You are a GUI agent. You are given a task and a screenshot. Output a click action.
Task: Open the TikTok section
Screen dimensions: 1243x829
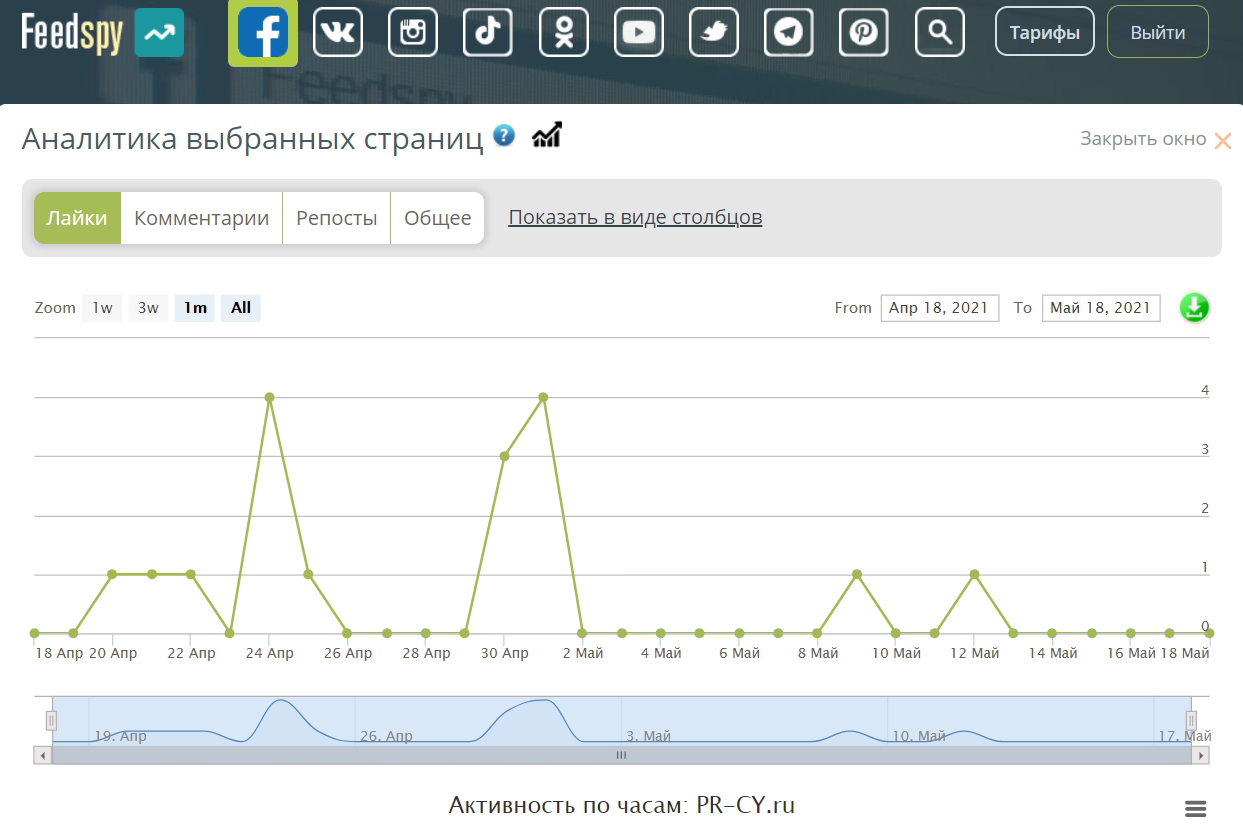[487, 31]
